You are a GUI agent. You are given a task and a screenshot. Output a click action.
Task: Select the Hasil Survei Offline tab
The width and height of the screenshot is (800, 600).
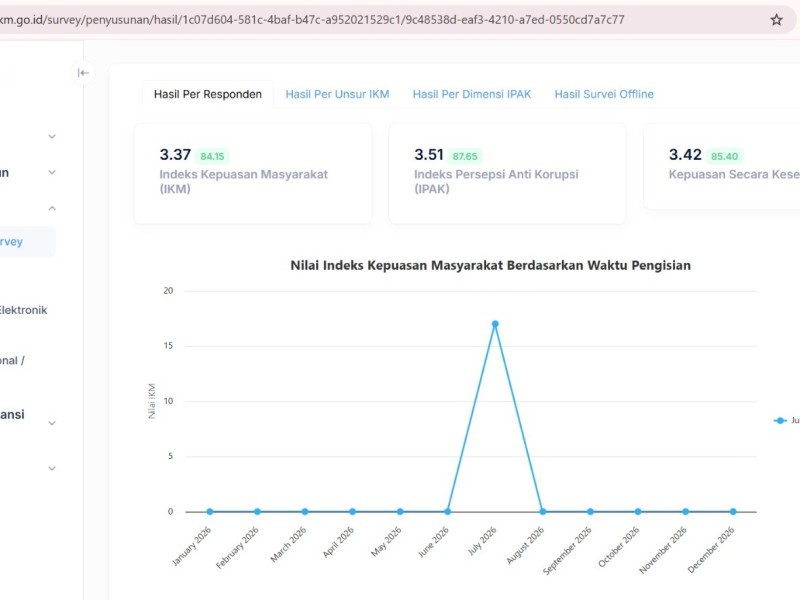(604, 94)
